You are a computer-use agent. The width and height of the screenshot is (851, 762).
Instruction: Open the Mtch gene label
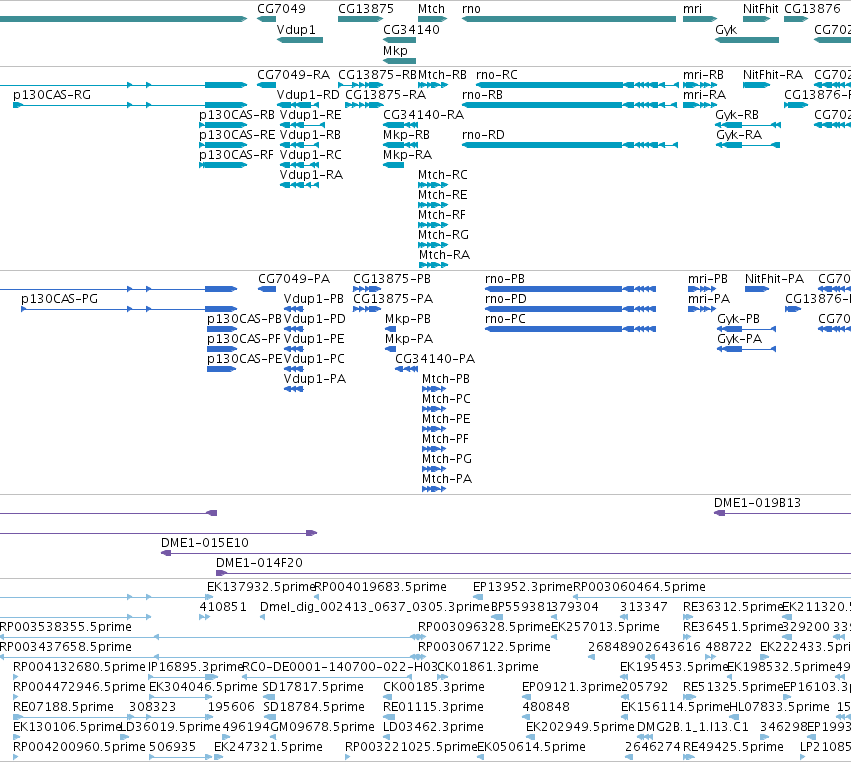click(431, 9)
